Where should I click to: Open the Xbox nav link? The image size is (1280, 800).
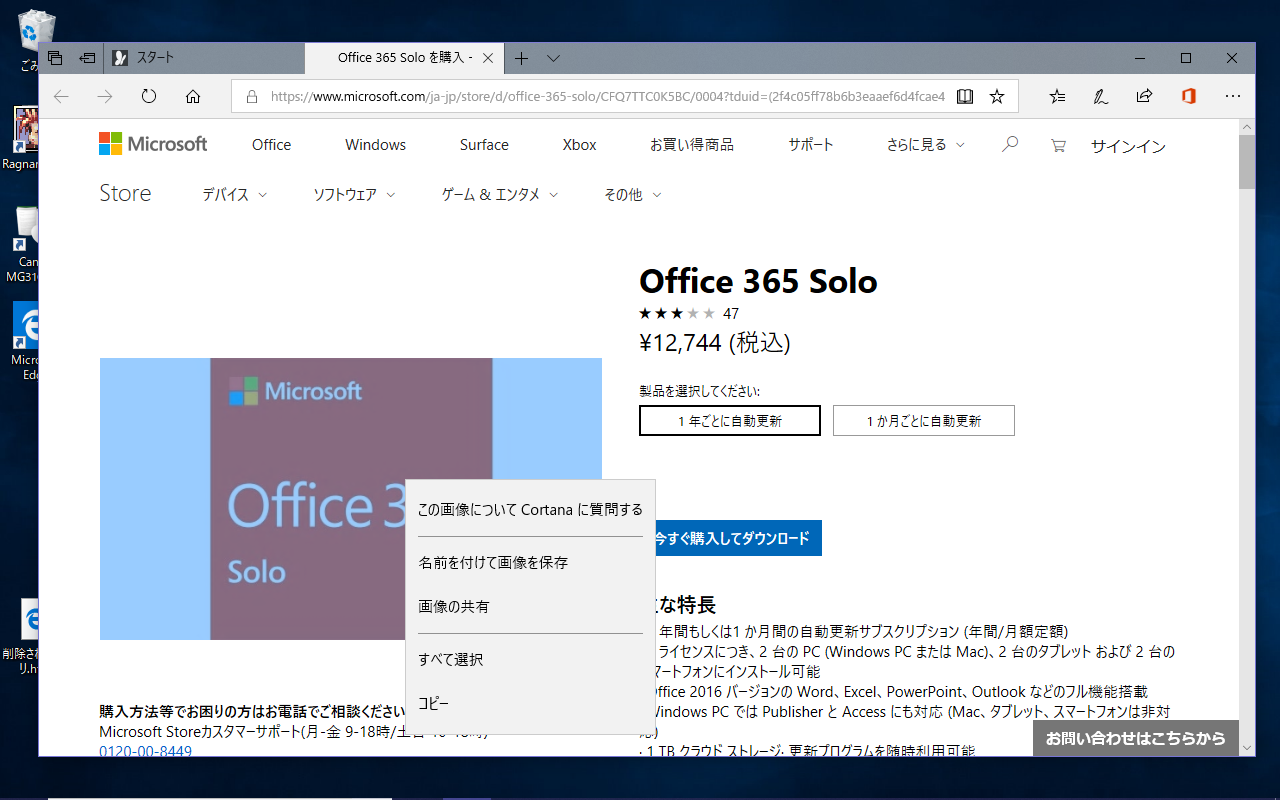579,145
